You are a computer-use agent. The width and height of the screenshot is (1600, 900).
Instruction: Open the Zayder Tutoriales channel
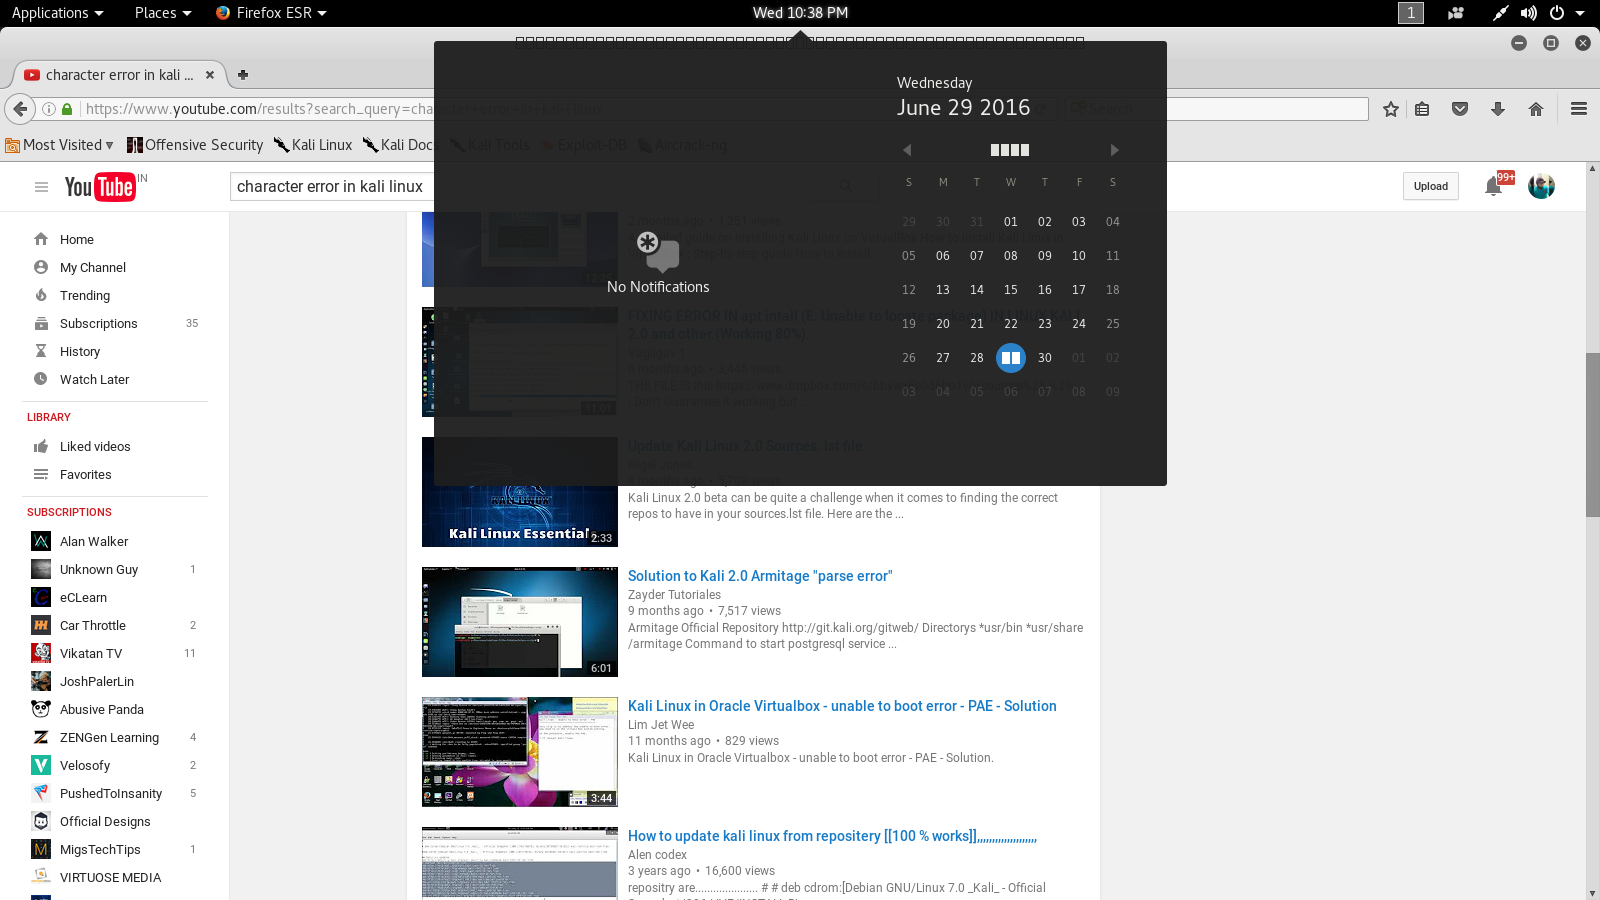pos(674,595)
